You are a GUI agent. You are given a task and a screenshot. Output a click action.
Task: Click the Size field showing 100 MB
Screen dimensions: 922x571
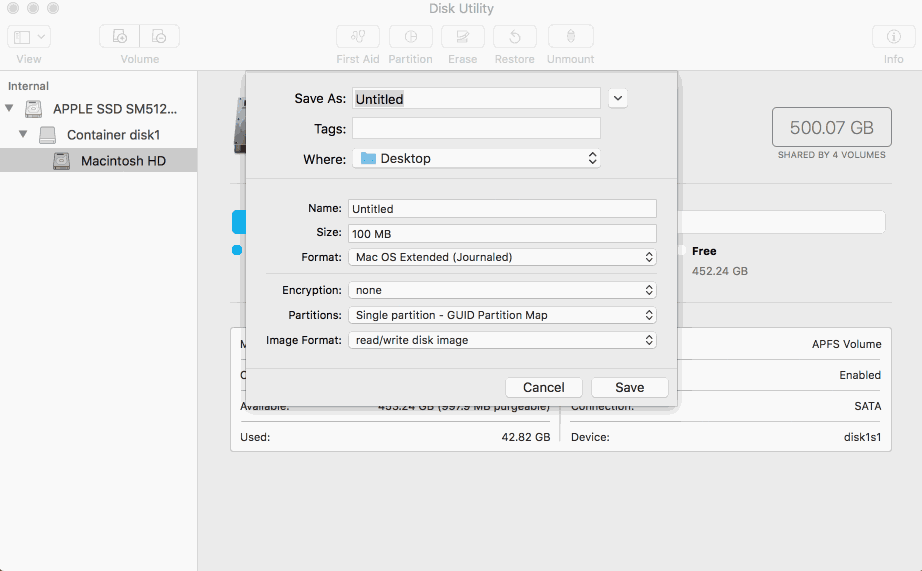[x=502, y=233]
